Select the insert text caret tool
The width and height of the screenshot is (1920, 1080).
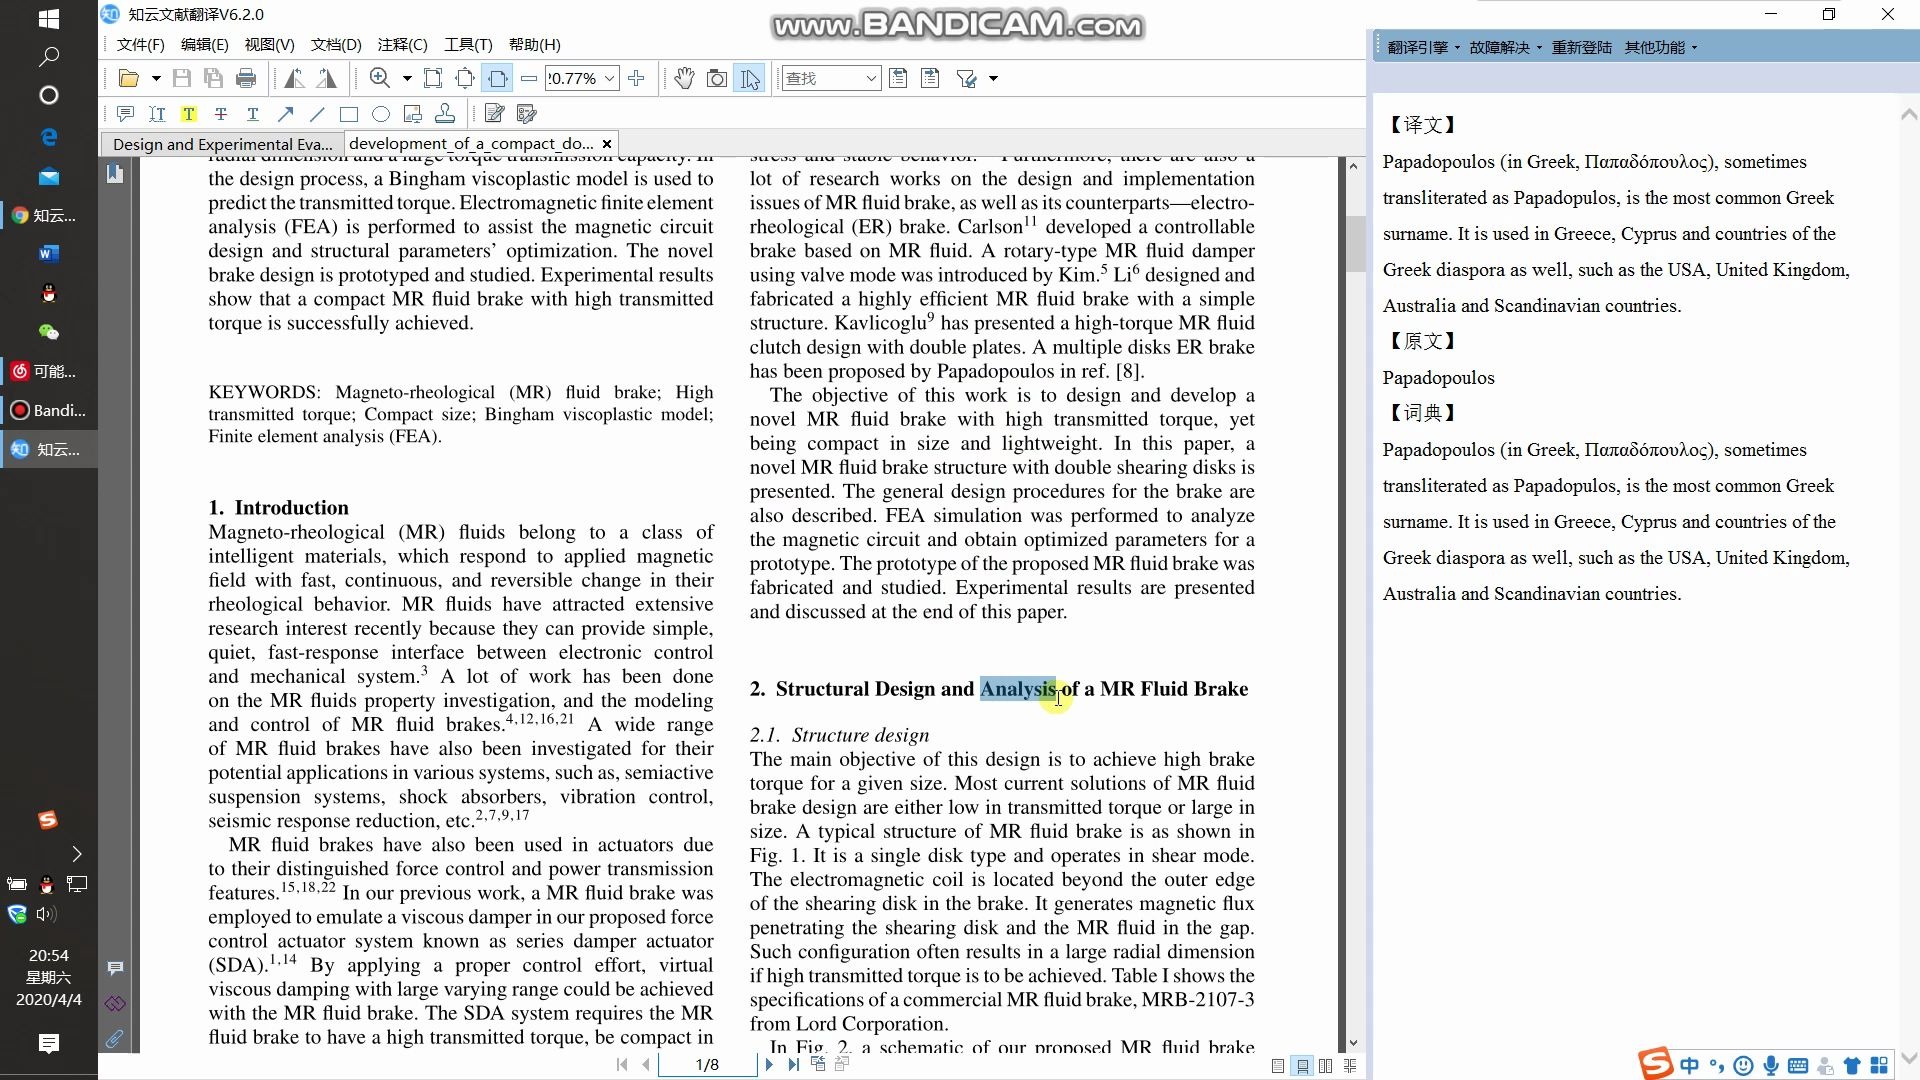(157, 114)
